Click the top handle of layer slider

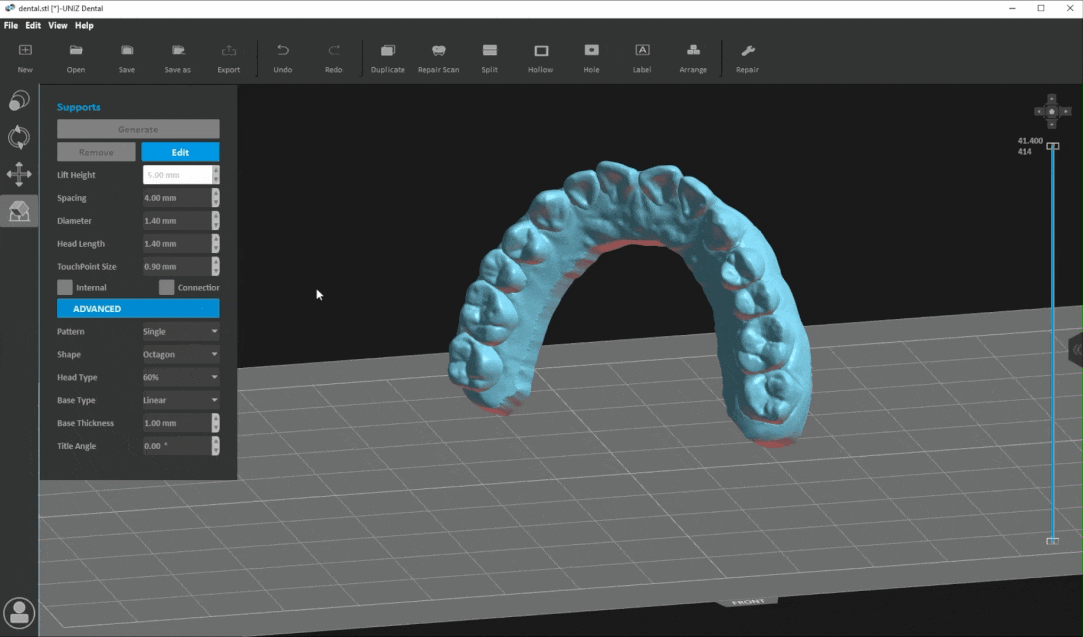1052,146
